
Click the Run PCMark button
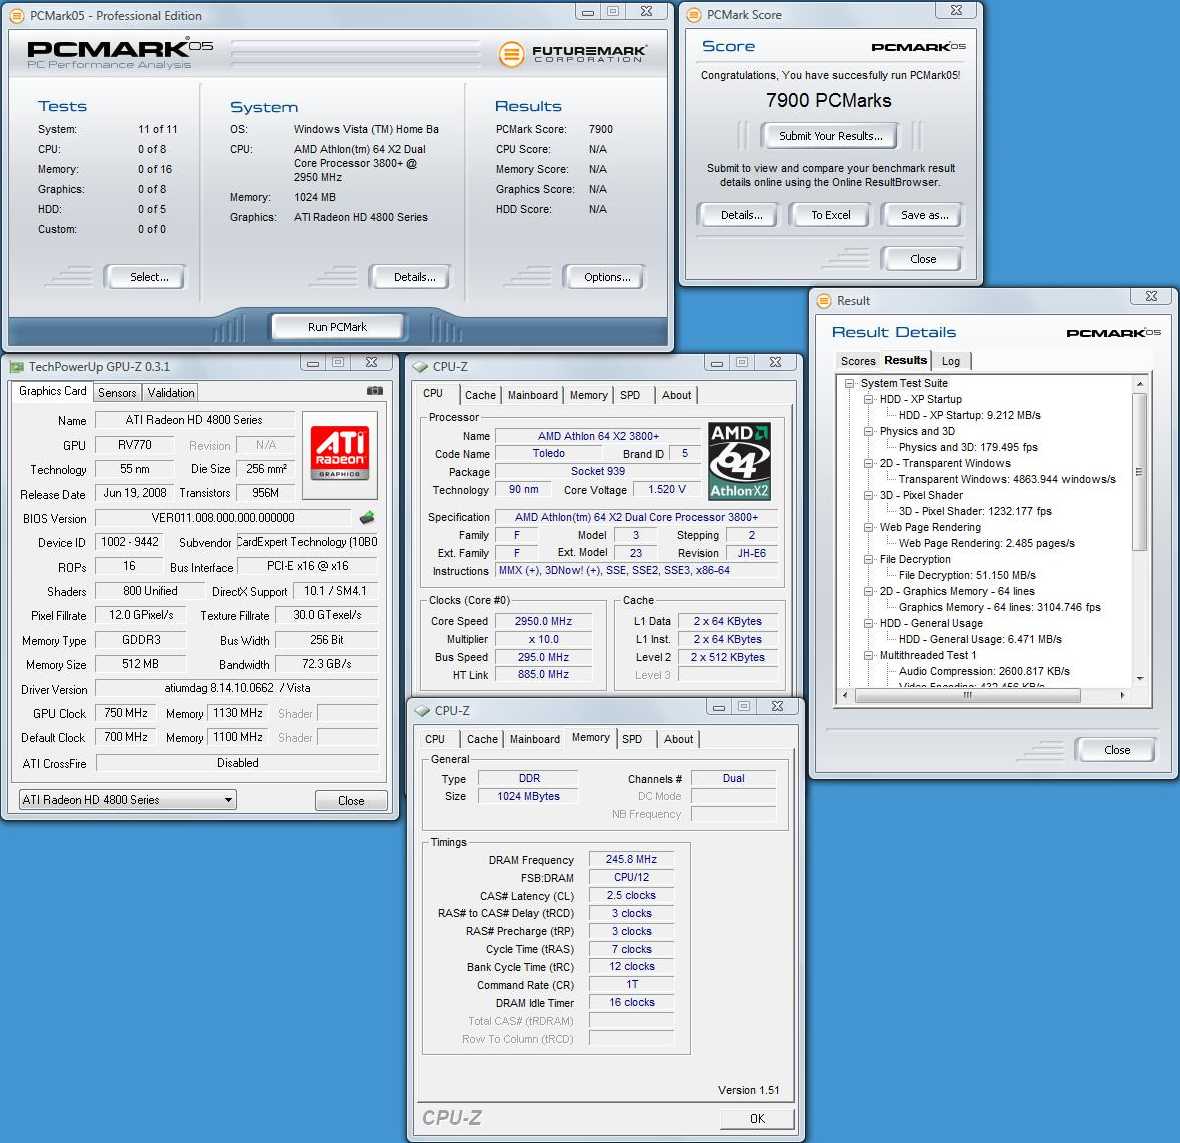coord(337,327)
